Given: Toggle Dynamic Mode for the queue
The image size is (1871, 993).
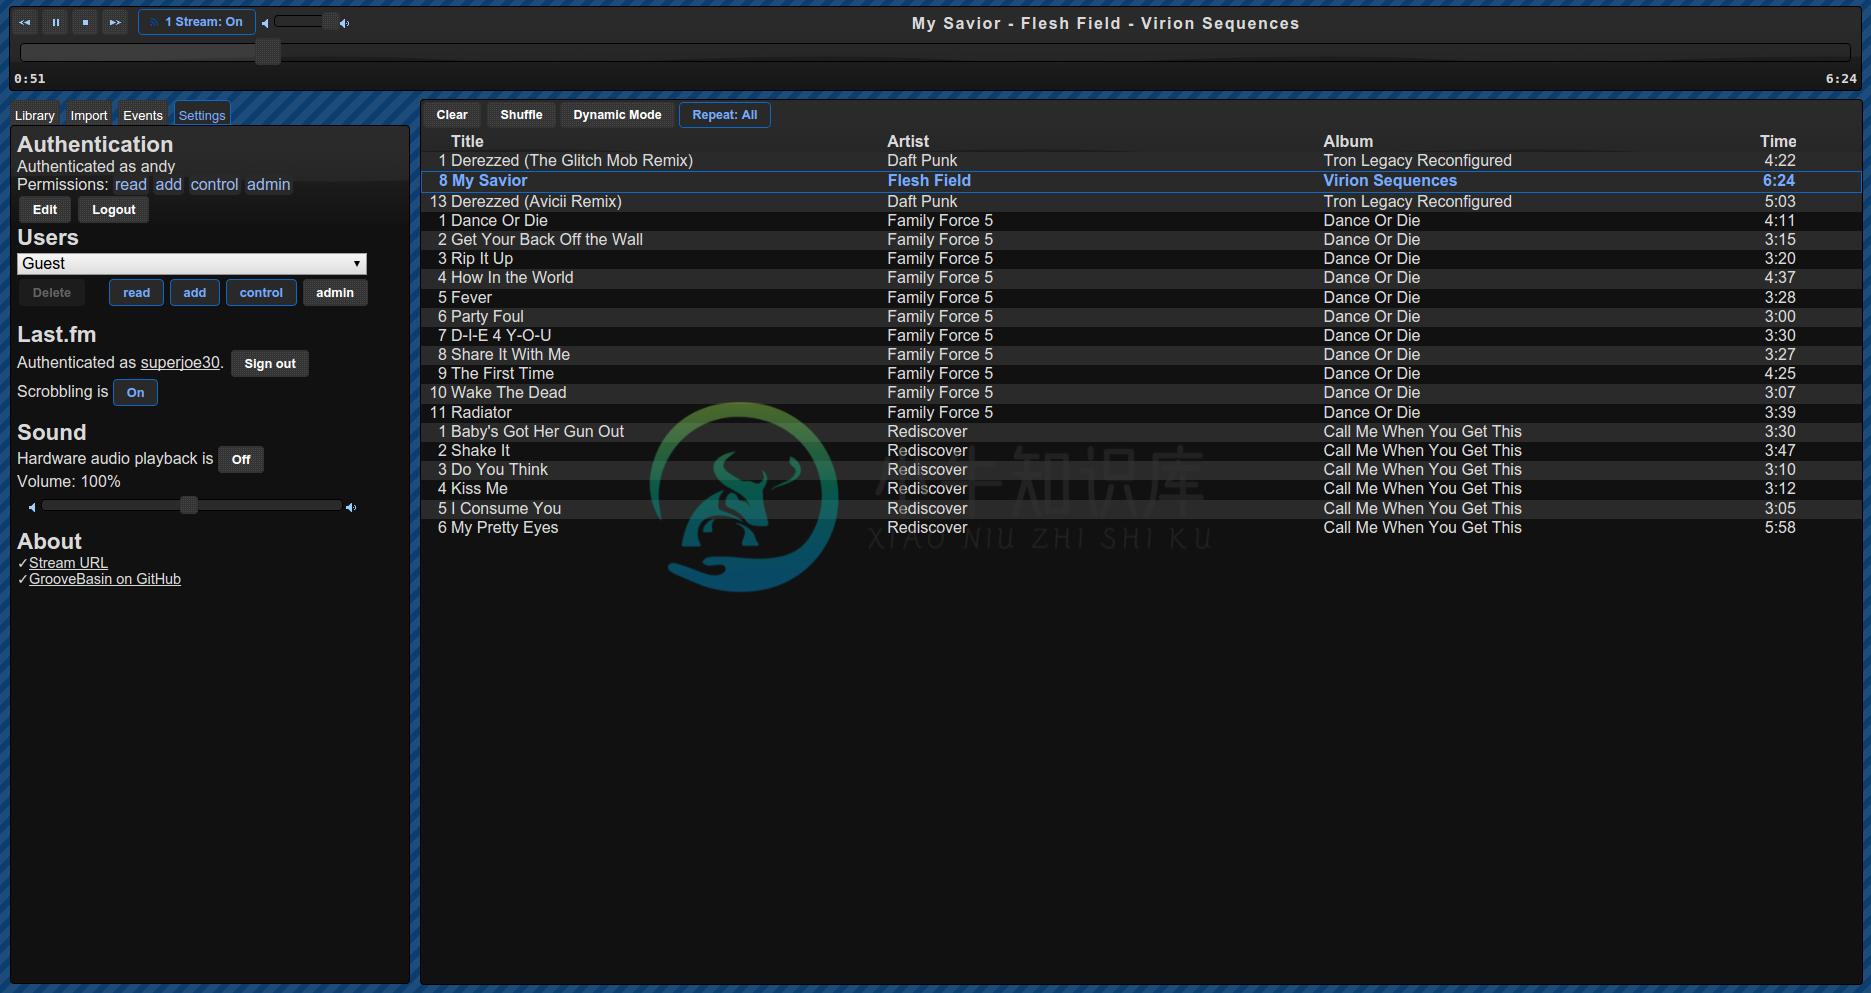Looking at the screenshot, I should tap(617, 115).
